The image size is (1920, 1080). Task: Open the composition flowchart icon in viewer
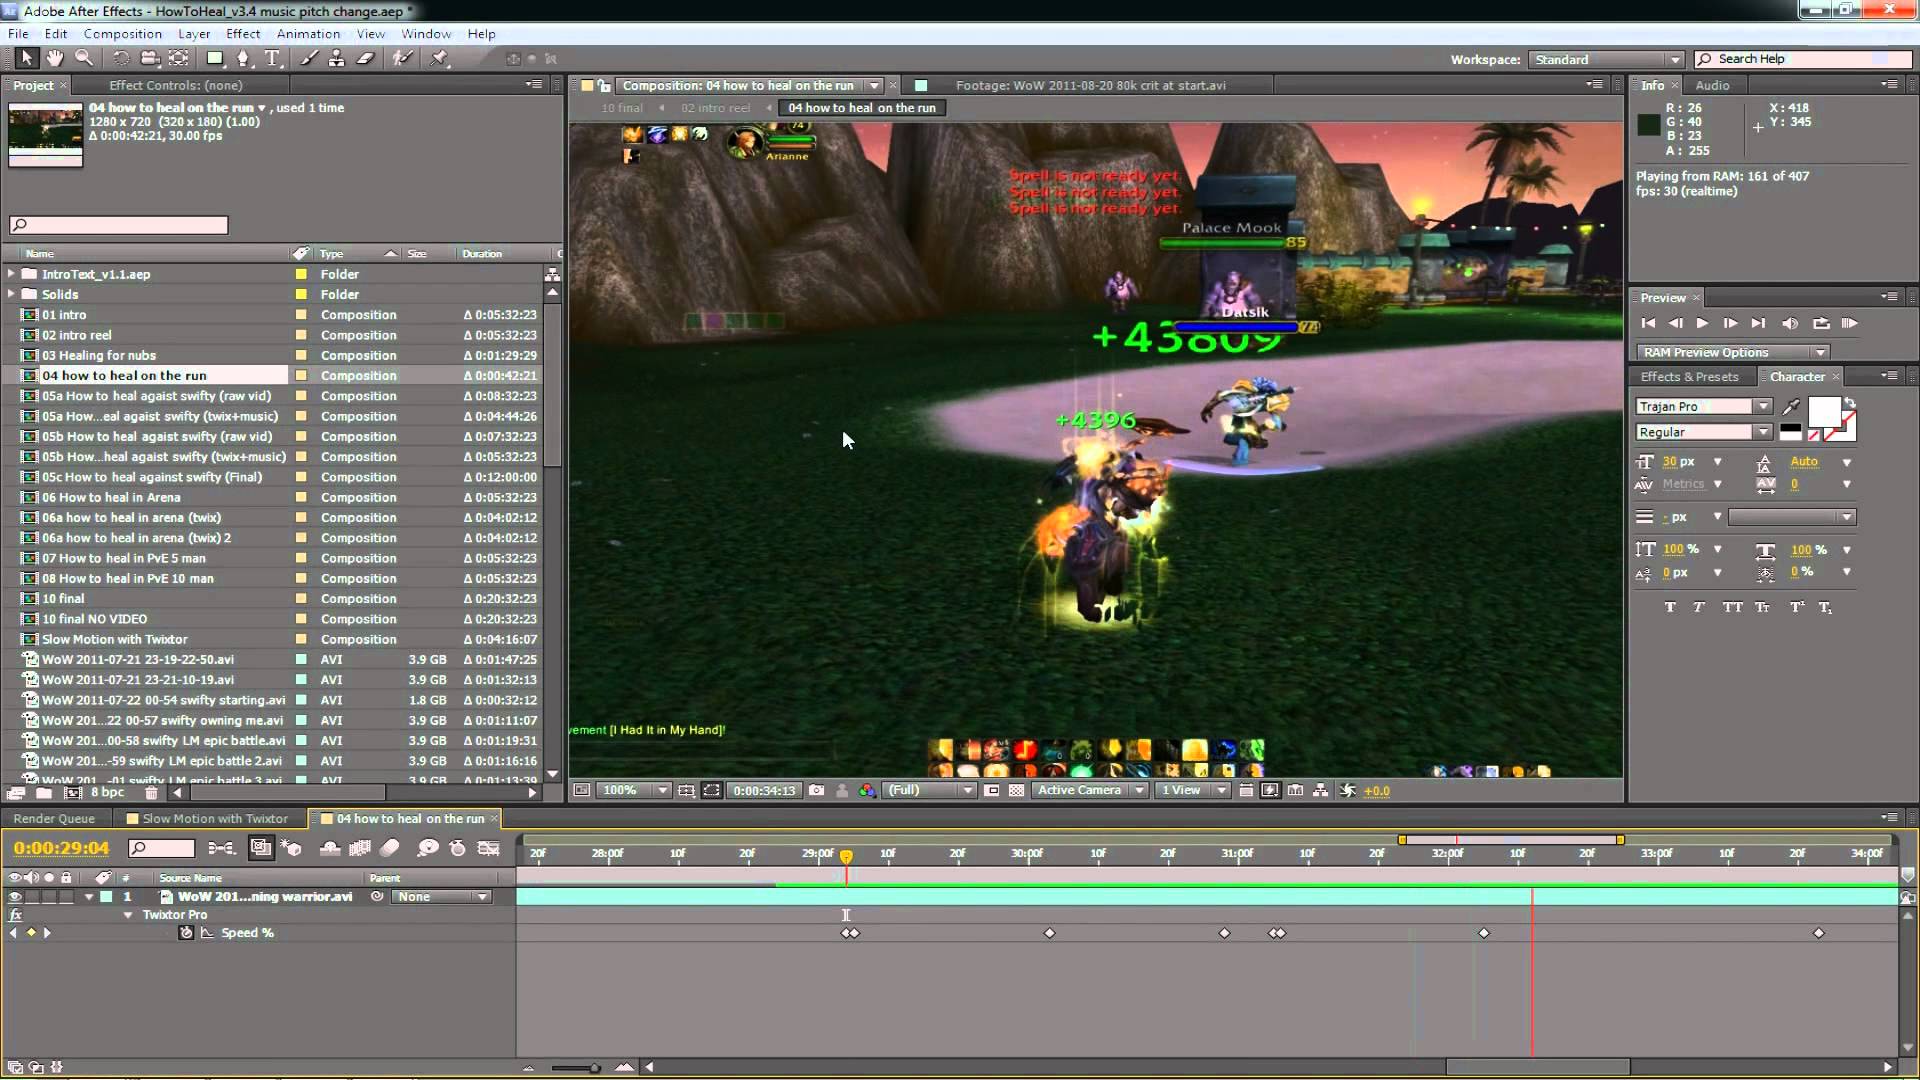click(1321, 790)
